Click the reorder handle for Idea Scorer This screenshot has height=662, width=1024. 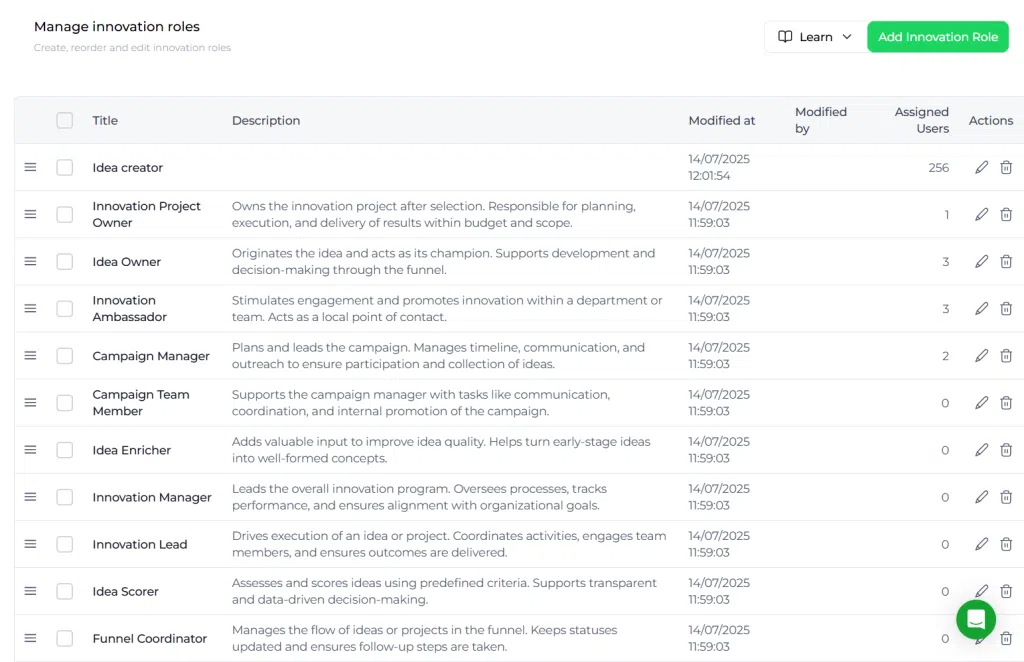click(x=30, y=591)
